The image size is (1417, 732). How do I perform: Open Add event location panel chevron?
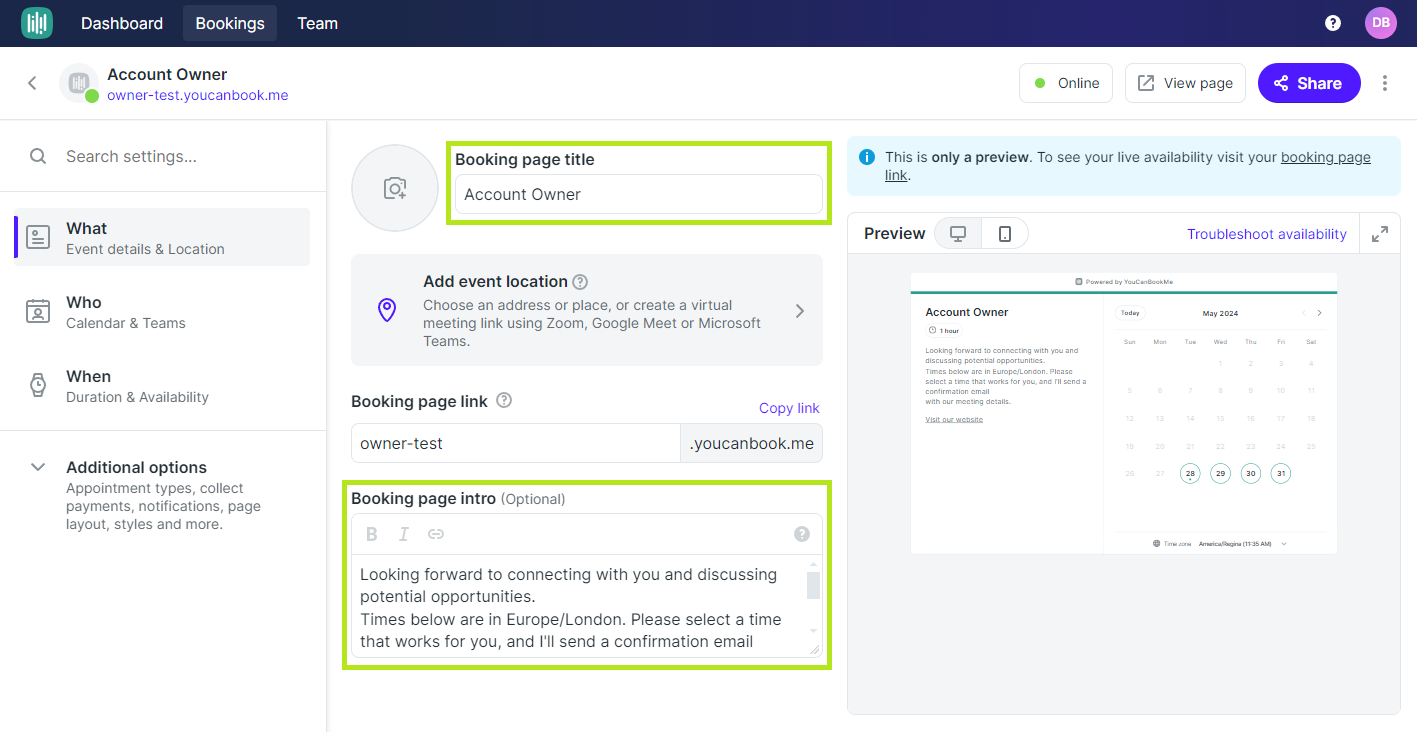click(x=800, y=310)
